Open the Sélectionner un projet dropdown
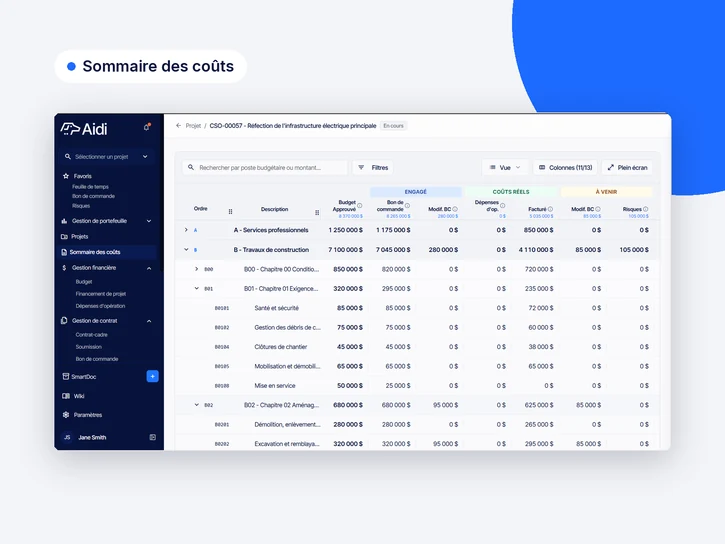Image resolution: width=725 pixels, height=544 pixels. [x=106, y=157]
